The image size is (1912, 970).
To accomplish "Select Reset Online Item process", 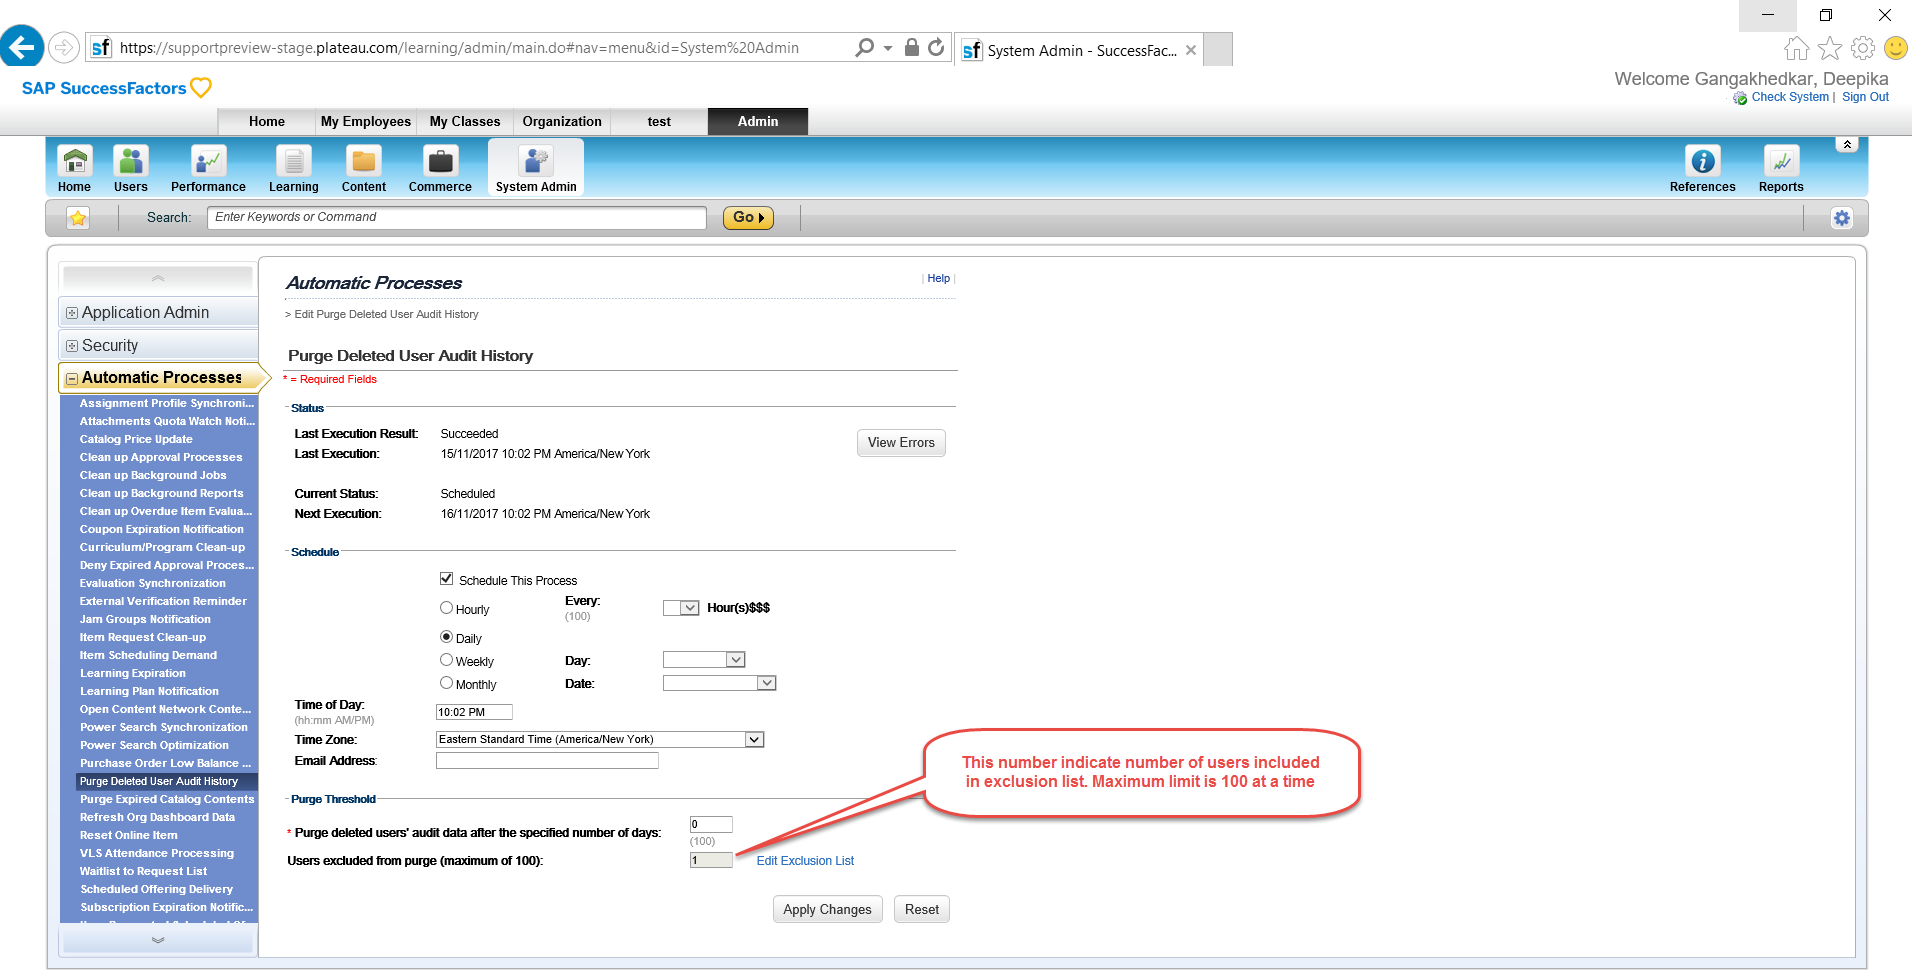I will point(129,835).
